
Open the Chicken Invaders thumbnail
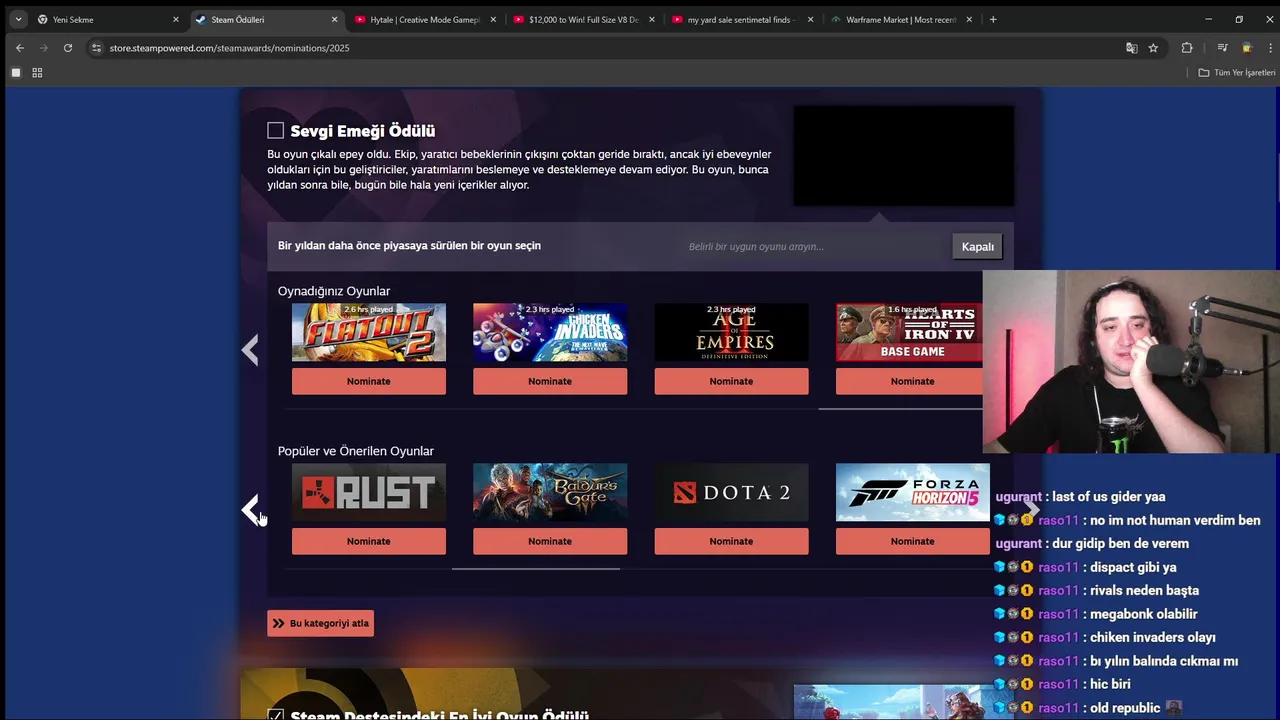click(550, 332)
